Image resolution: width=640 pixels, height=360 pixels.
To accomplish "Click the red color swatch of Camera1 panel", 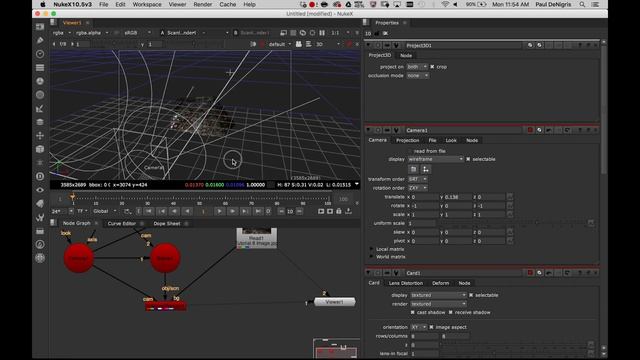I will (x=530, y=130).
